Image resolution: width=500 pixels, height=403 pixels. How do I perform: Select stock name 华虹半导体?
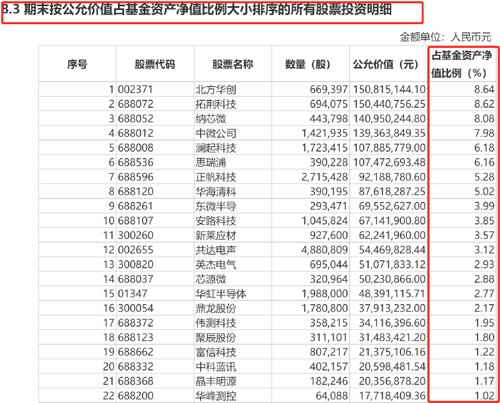[x=221, y=294]
